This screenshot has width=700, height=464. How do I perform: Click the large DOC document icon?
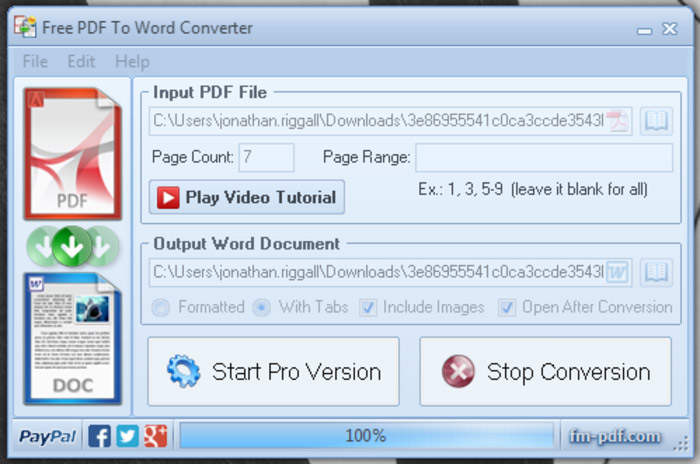(73, 338)
